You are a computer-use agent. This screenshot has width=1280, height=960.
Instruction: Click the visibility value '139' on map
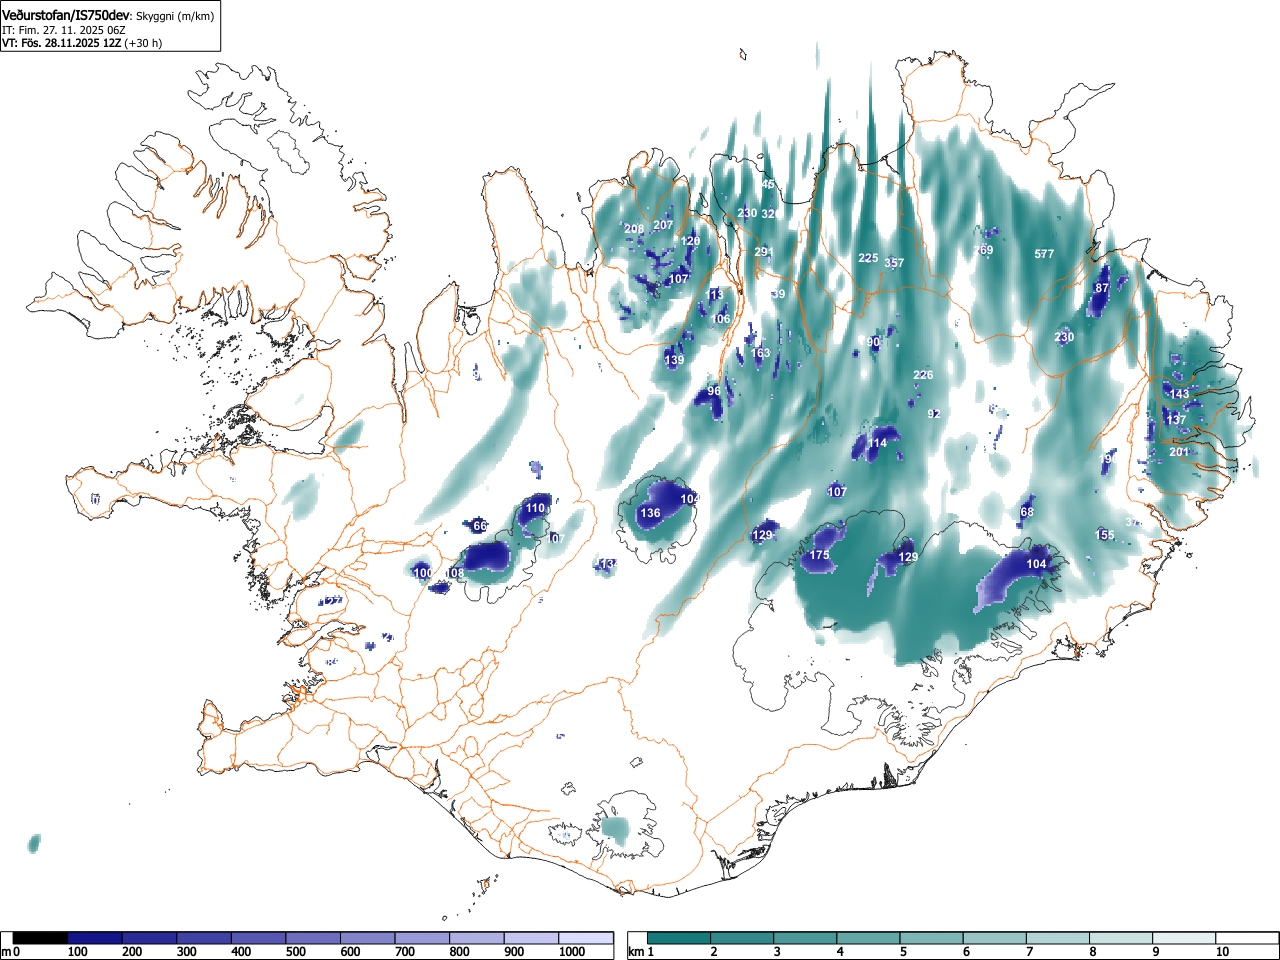click(675, 360)
